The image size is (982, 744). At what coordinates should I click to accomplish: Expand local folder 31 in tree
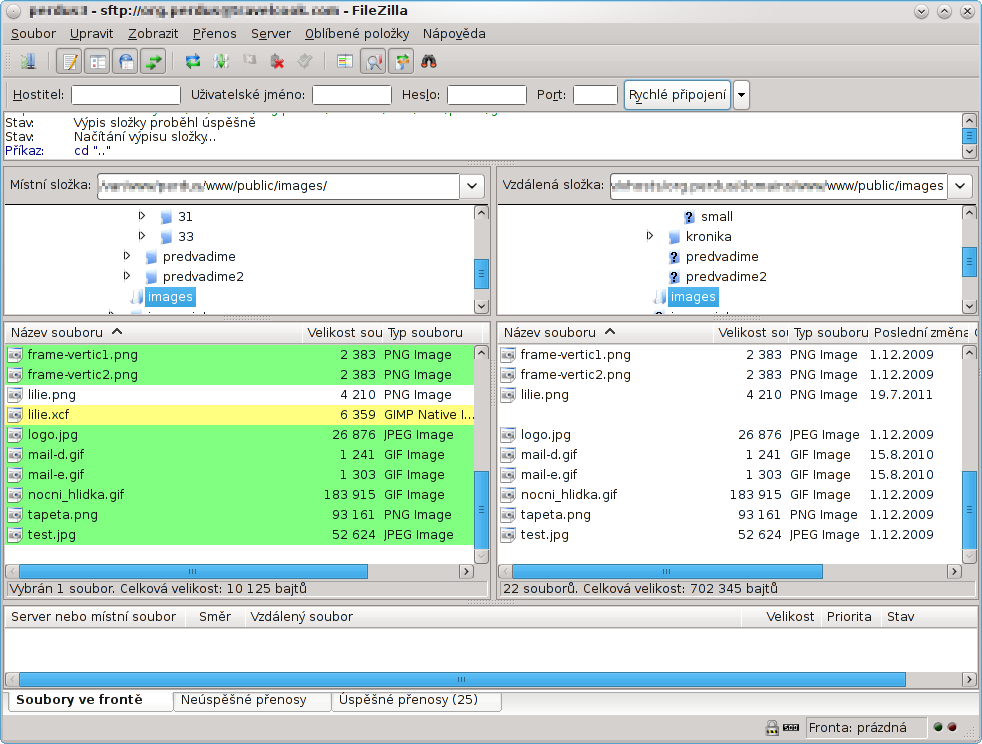point(142,216)
